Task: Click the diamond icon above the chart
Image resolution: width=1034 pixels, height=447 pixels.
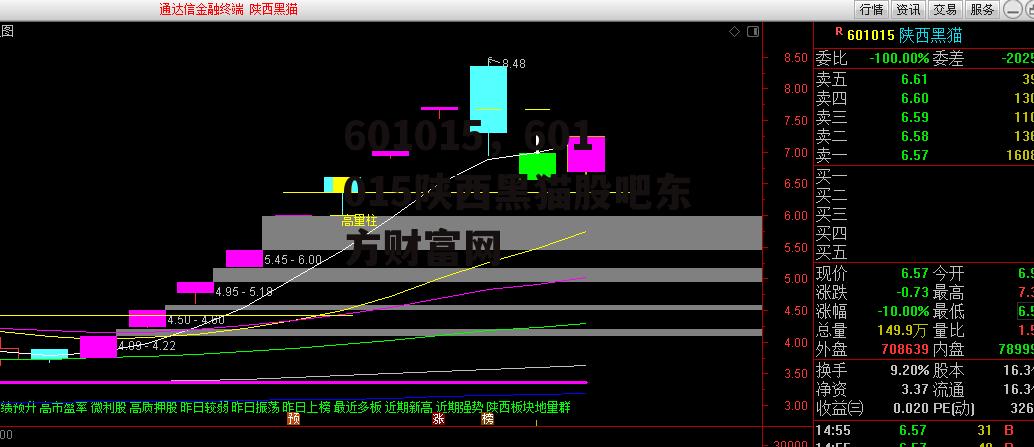Action: [x=735, y=31]
